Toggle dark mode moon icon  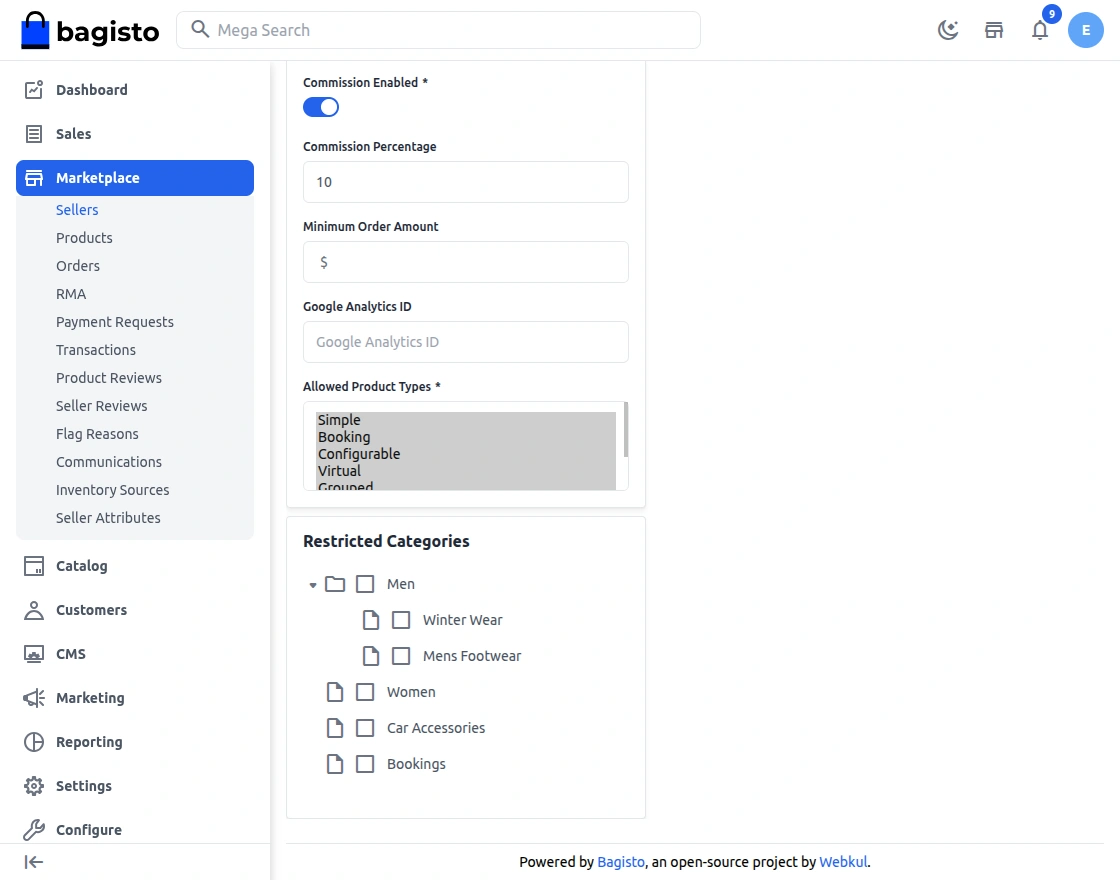click(x=948, y=30)
